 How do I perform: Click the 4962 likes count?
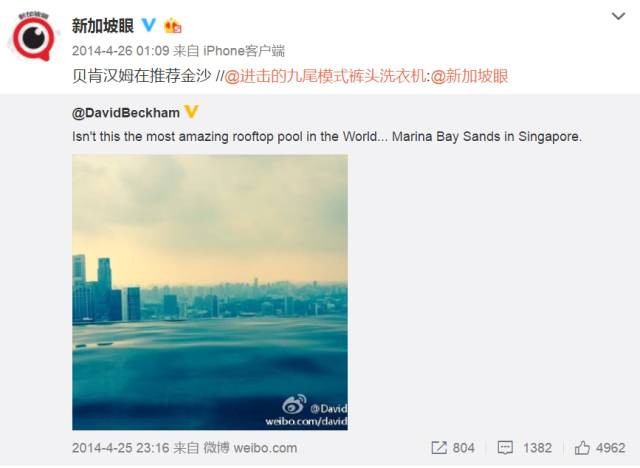[610, 448]
